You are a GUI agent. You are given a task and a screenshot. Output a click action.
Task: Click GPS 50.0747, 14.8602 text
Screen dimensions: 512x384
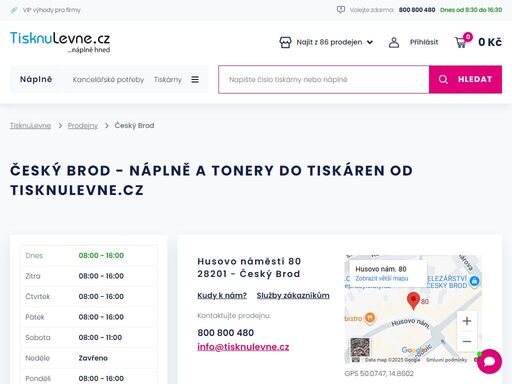tap(379, 374)
